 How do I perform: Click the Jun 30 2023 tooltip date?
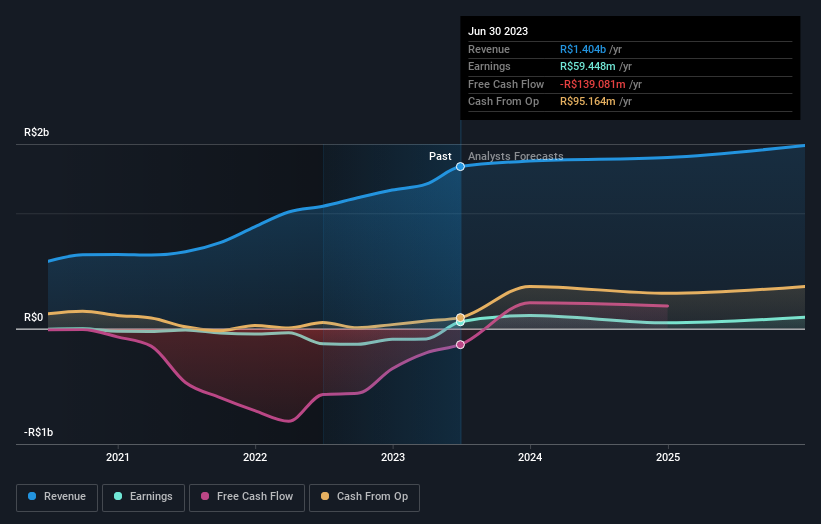tap(498, 31)
